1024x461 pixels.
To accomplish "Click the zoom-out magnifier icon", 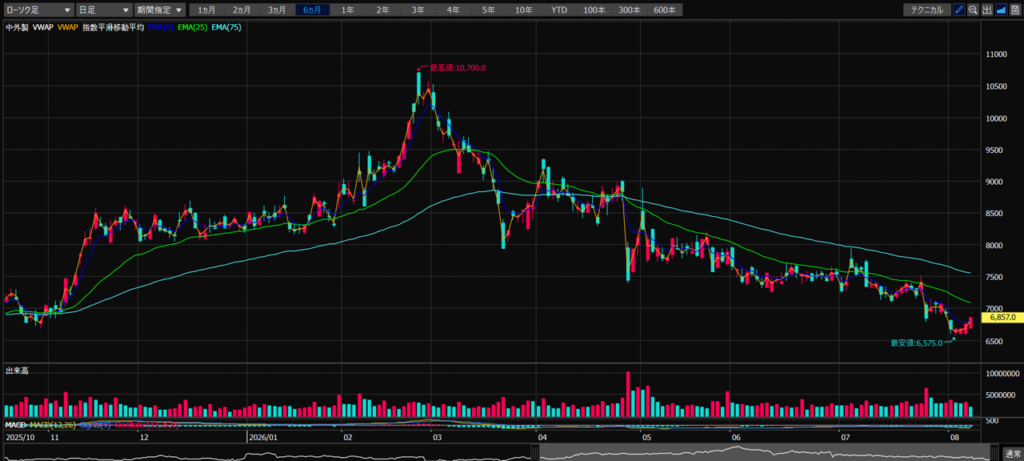I will point(973,10).
